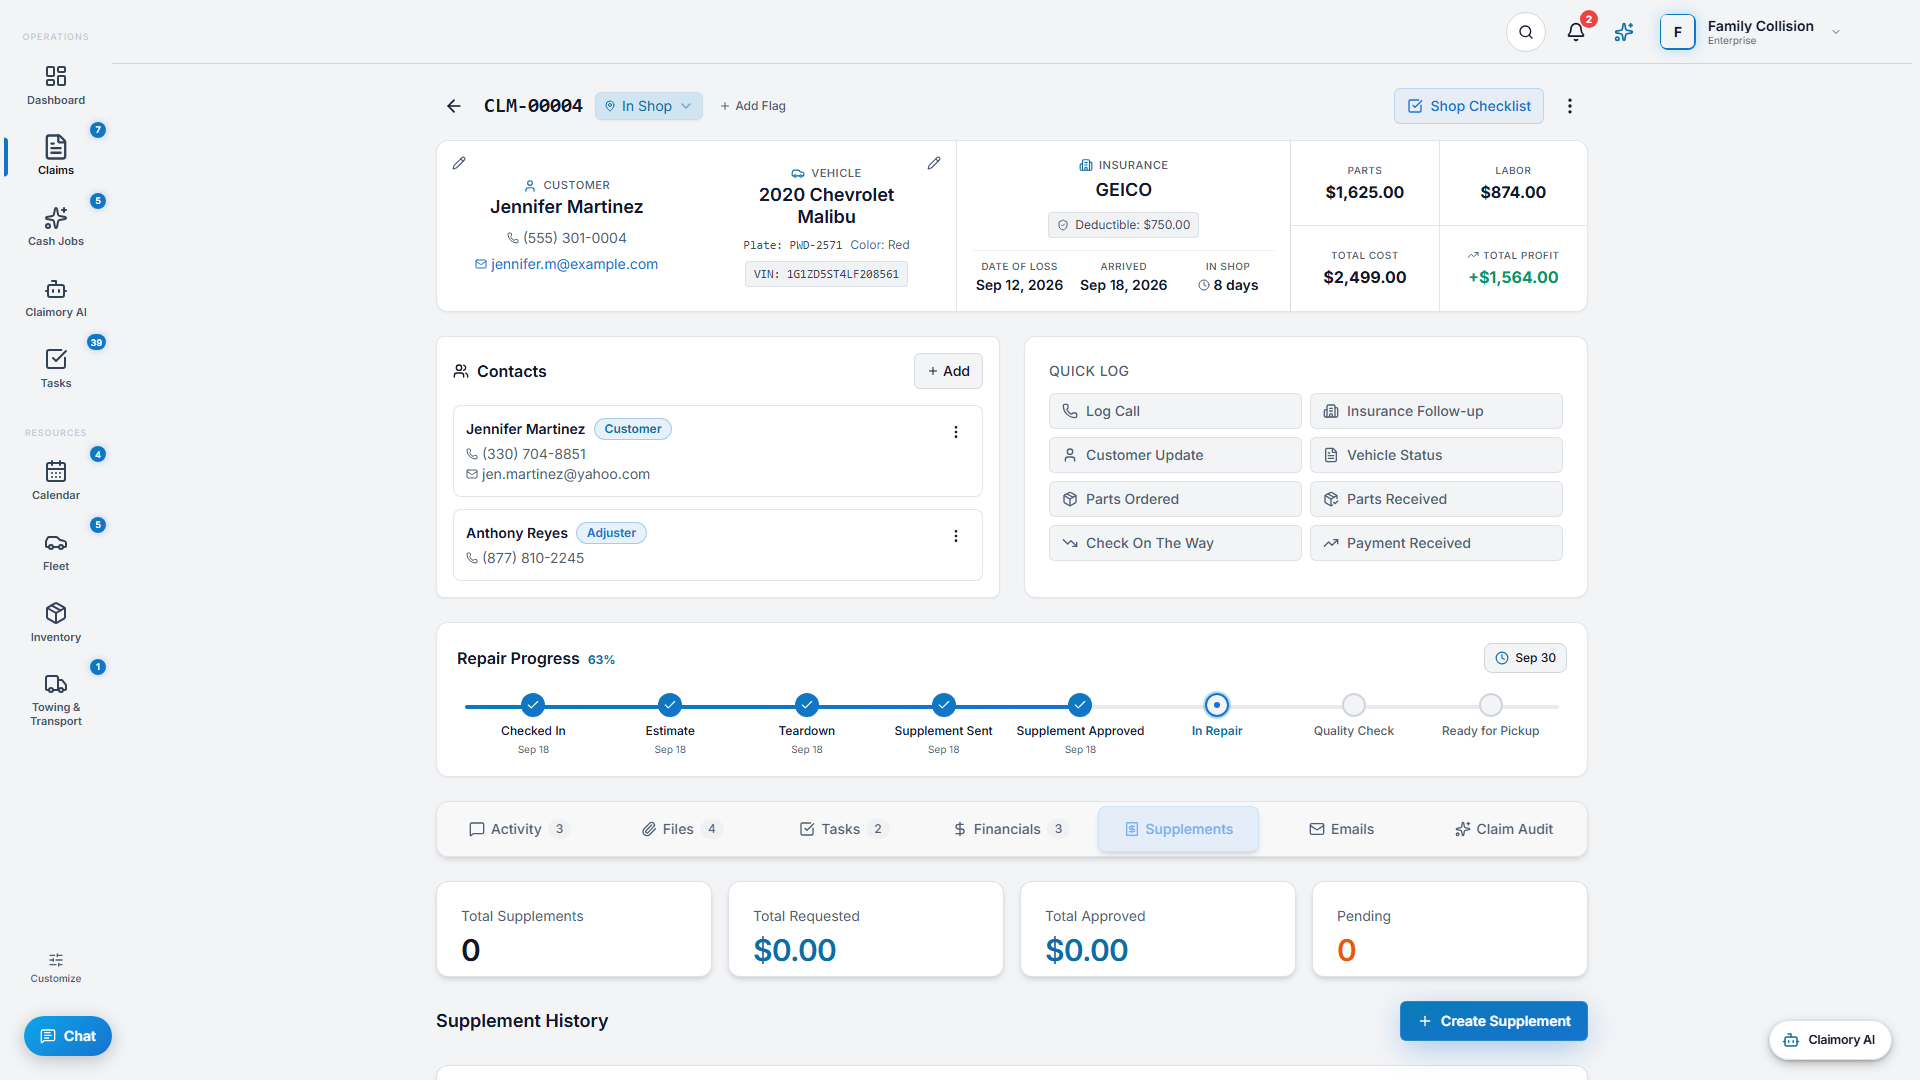Click Customer Update quick log
Viewport: 1920px width, 1080px height.
point(1175,455)
